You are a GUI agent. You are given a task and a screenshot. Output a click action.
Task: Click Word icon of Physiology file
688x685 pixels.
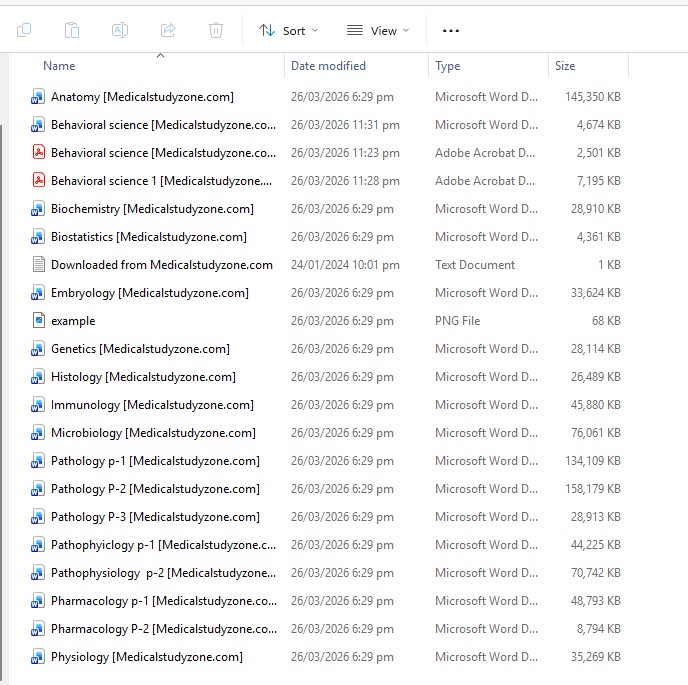pos(38,657)
